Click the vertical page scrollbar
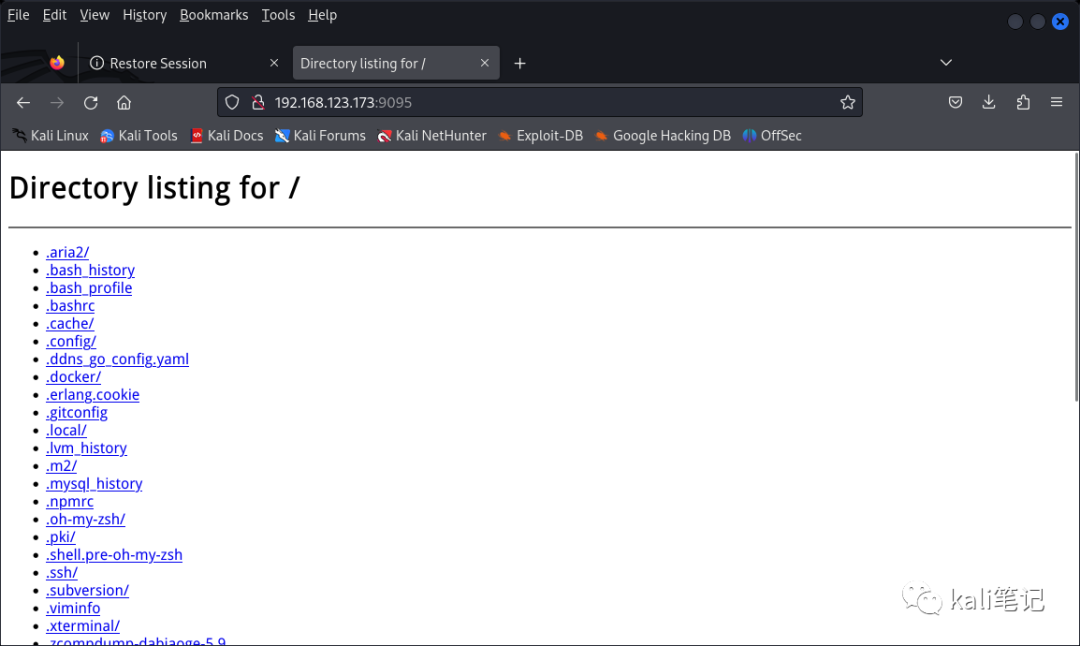1080x646 pixels. click(x=1075, y=280)
